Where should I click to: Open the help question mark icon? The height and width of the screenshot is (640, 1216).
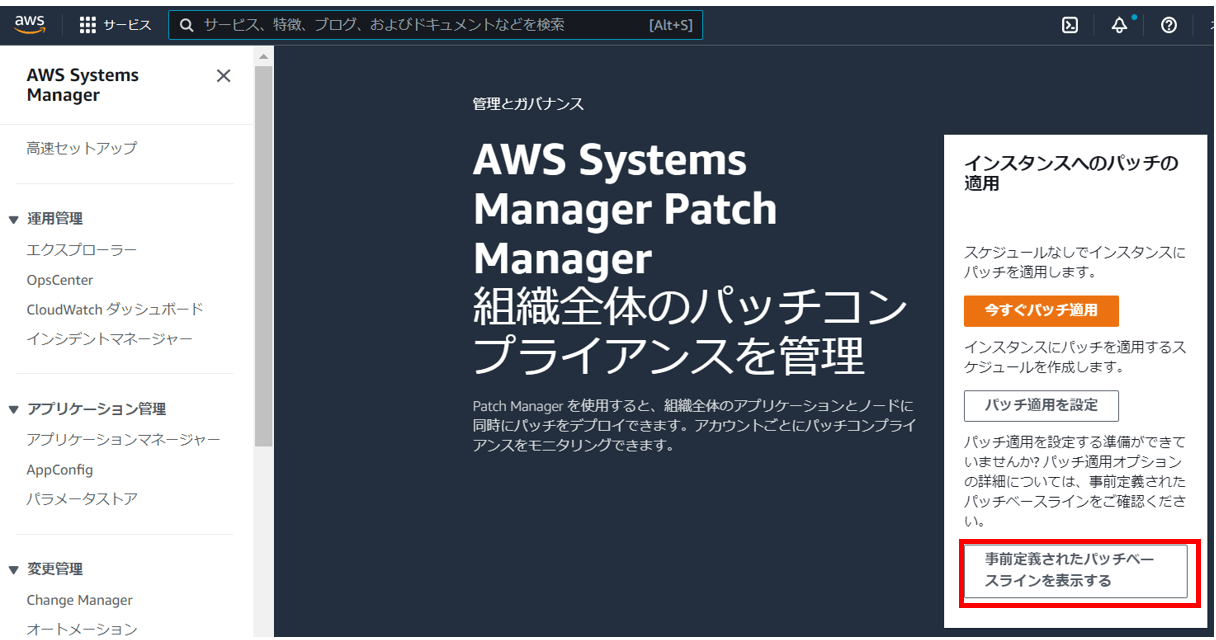click(x=1169, y=26)
